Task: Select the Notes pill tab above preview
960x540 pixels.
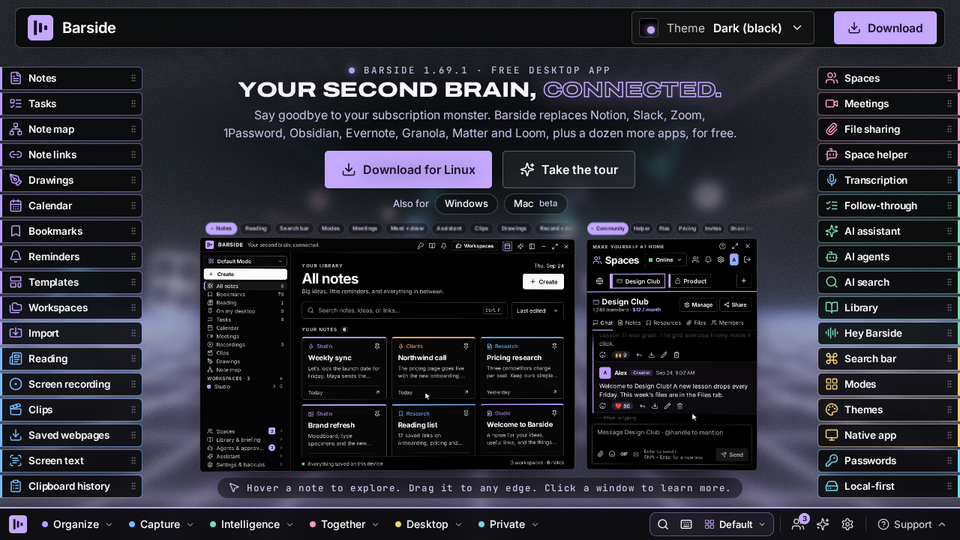Action: click(221, 228)
